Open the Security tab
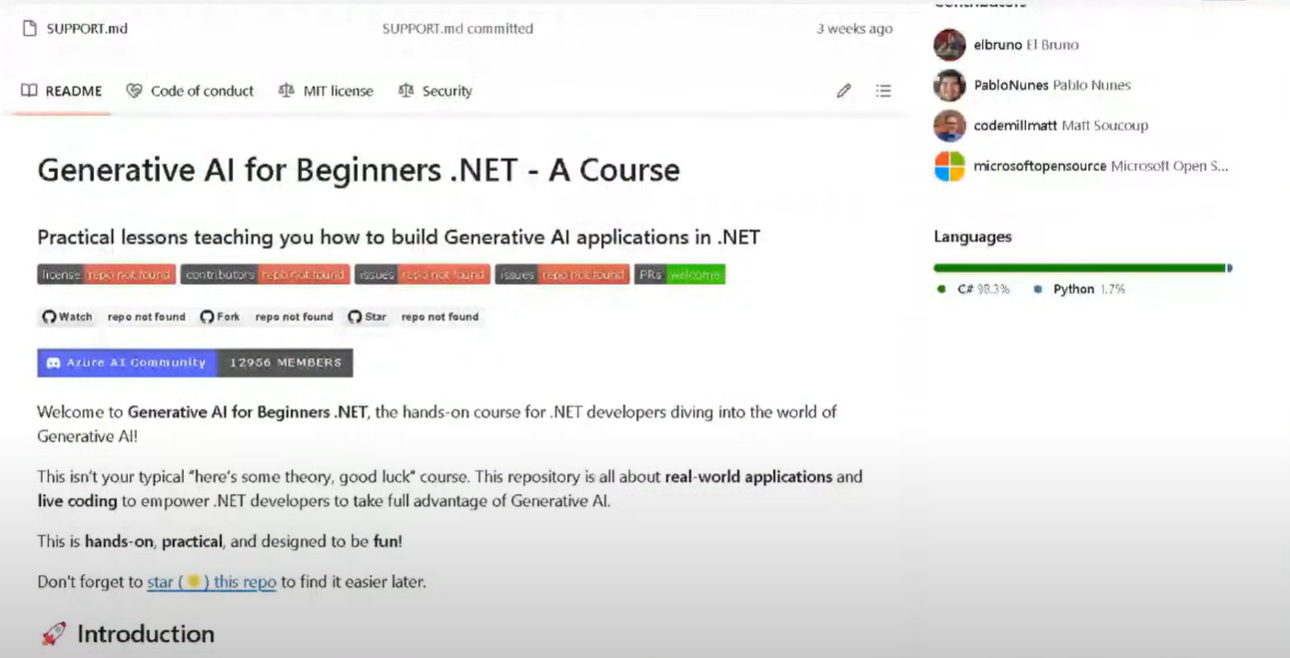 coord(435,90)
